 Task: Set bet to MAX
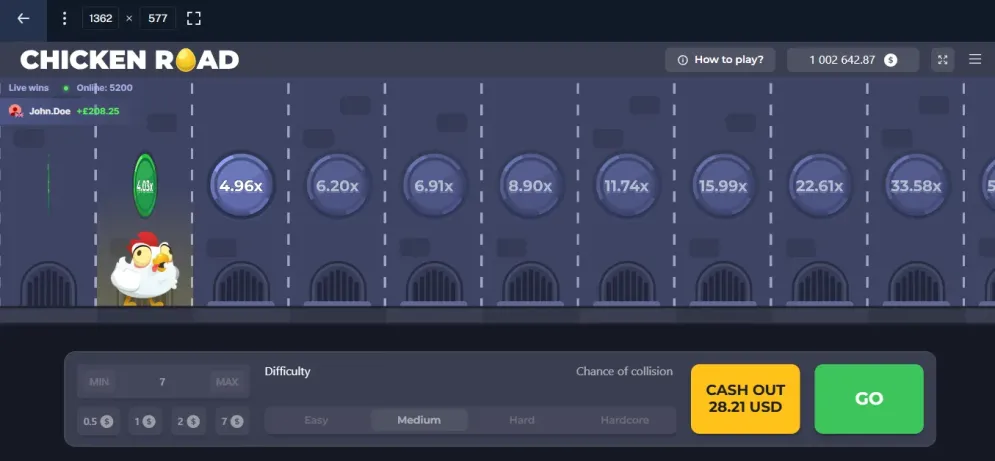coord(227,382)
